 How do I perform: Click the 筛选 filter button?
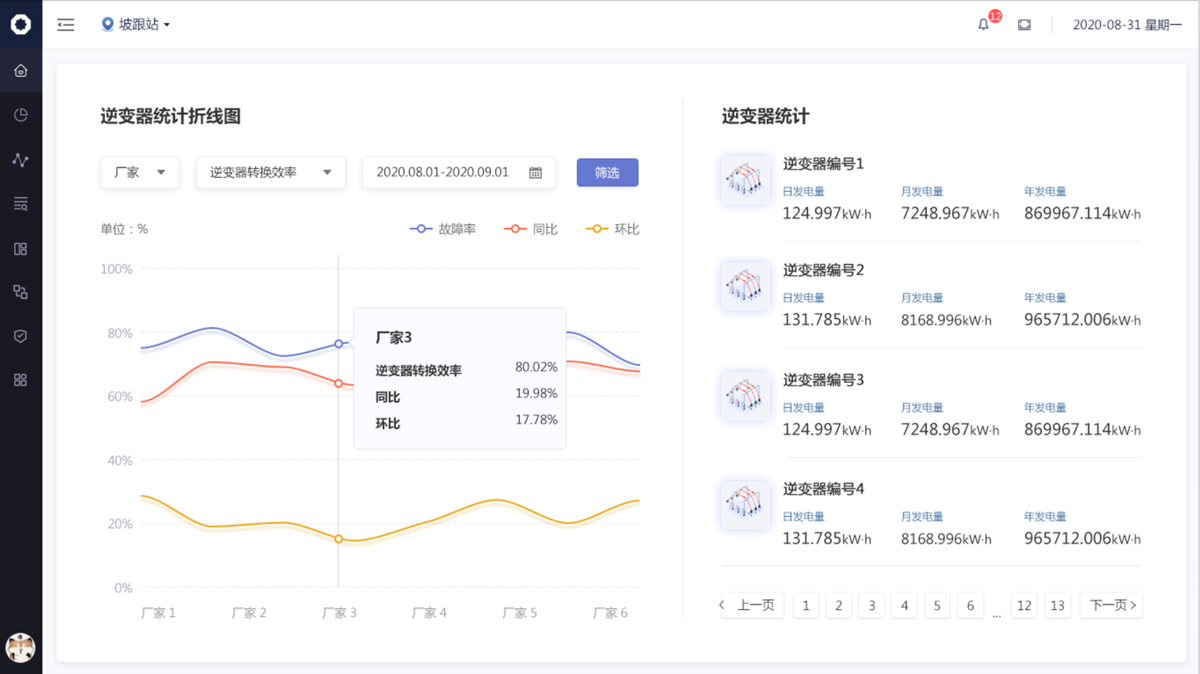[x=607, y=172]
